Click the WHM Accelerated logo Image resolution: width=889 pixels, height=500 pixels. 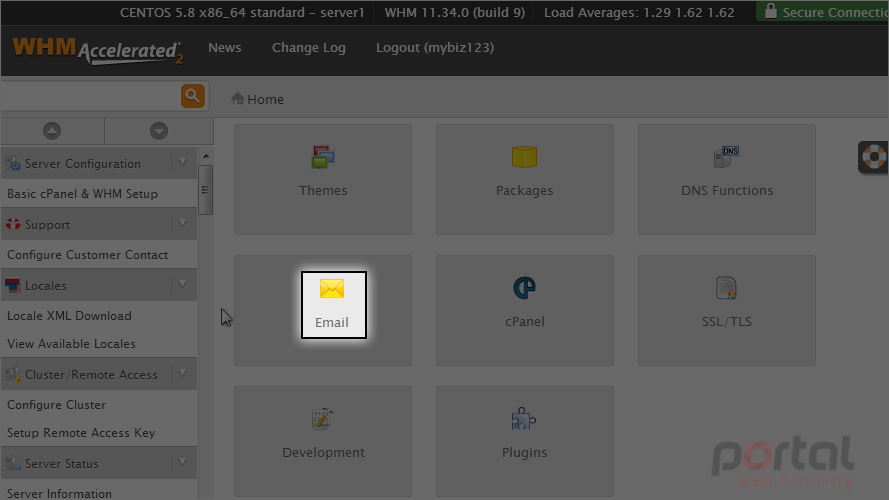click(x=98, y=50)
